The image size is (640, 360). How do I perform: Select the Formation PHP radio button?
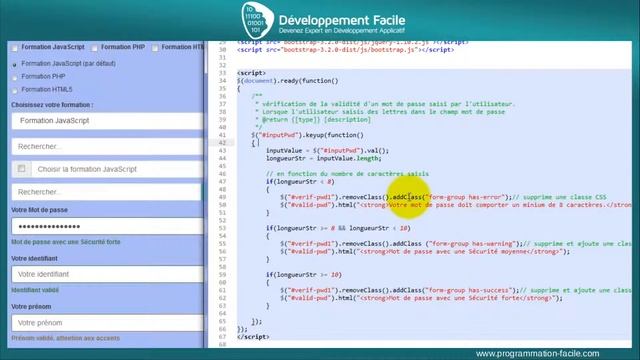(x=15, y=77)
